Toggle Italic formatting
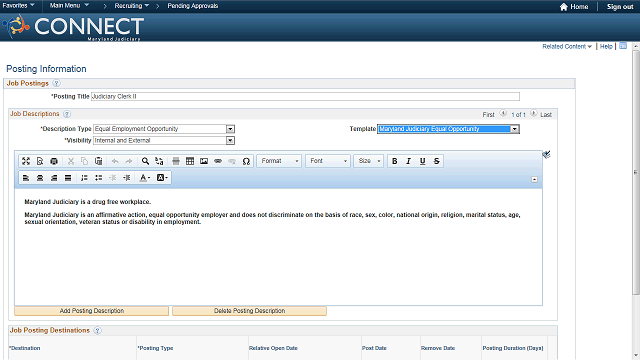The image size is (640, 360). [x=408, y=161]
